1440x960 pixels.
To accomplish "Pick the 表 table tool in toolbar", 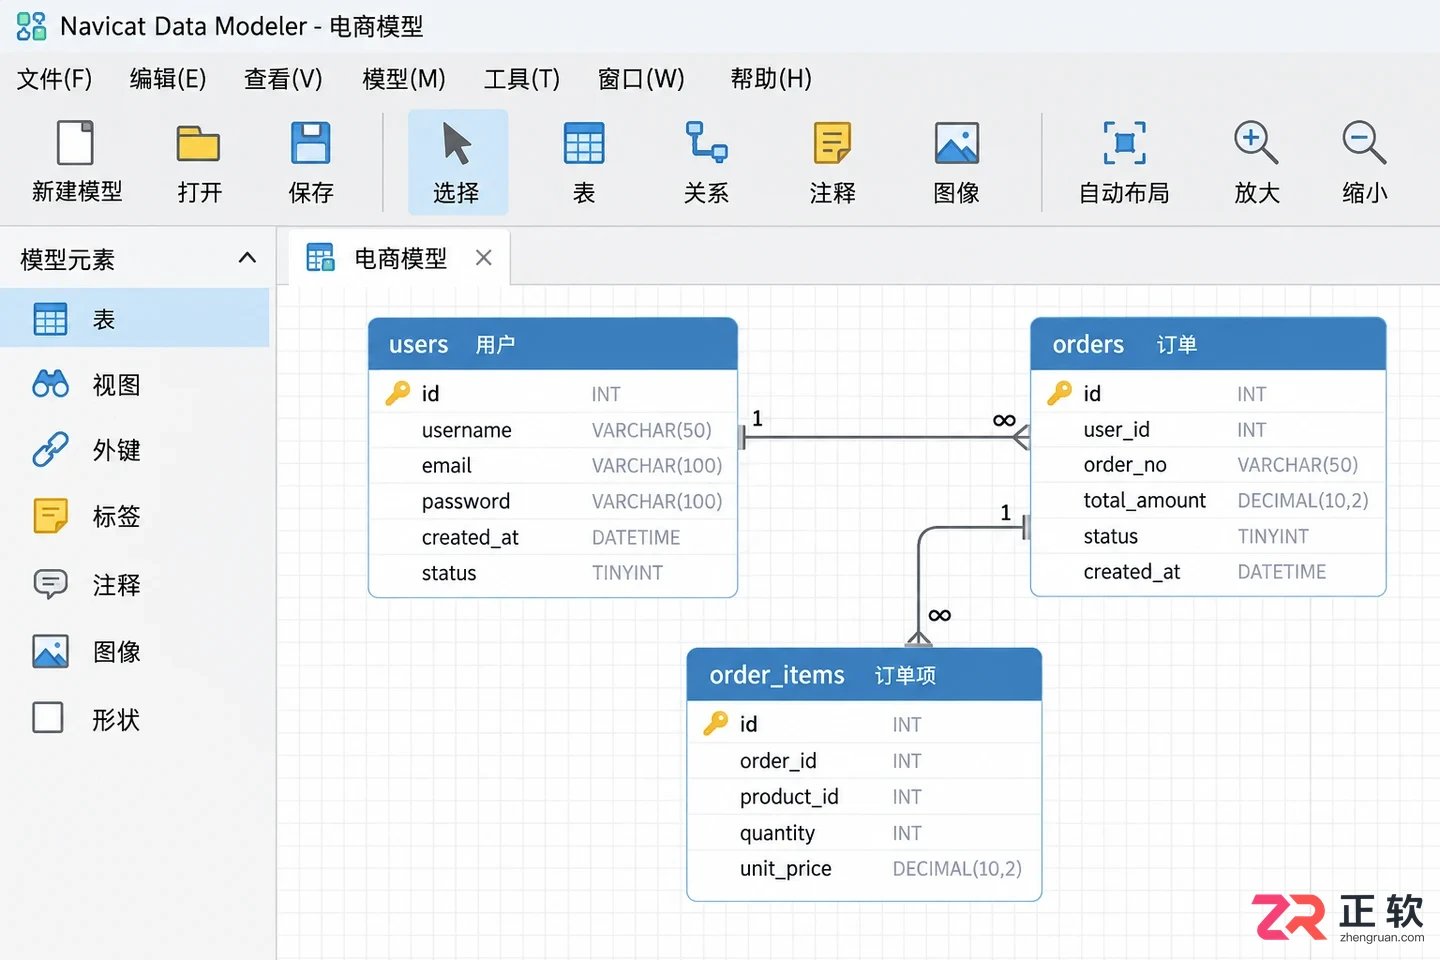I will 584,162.
